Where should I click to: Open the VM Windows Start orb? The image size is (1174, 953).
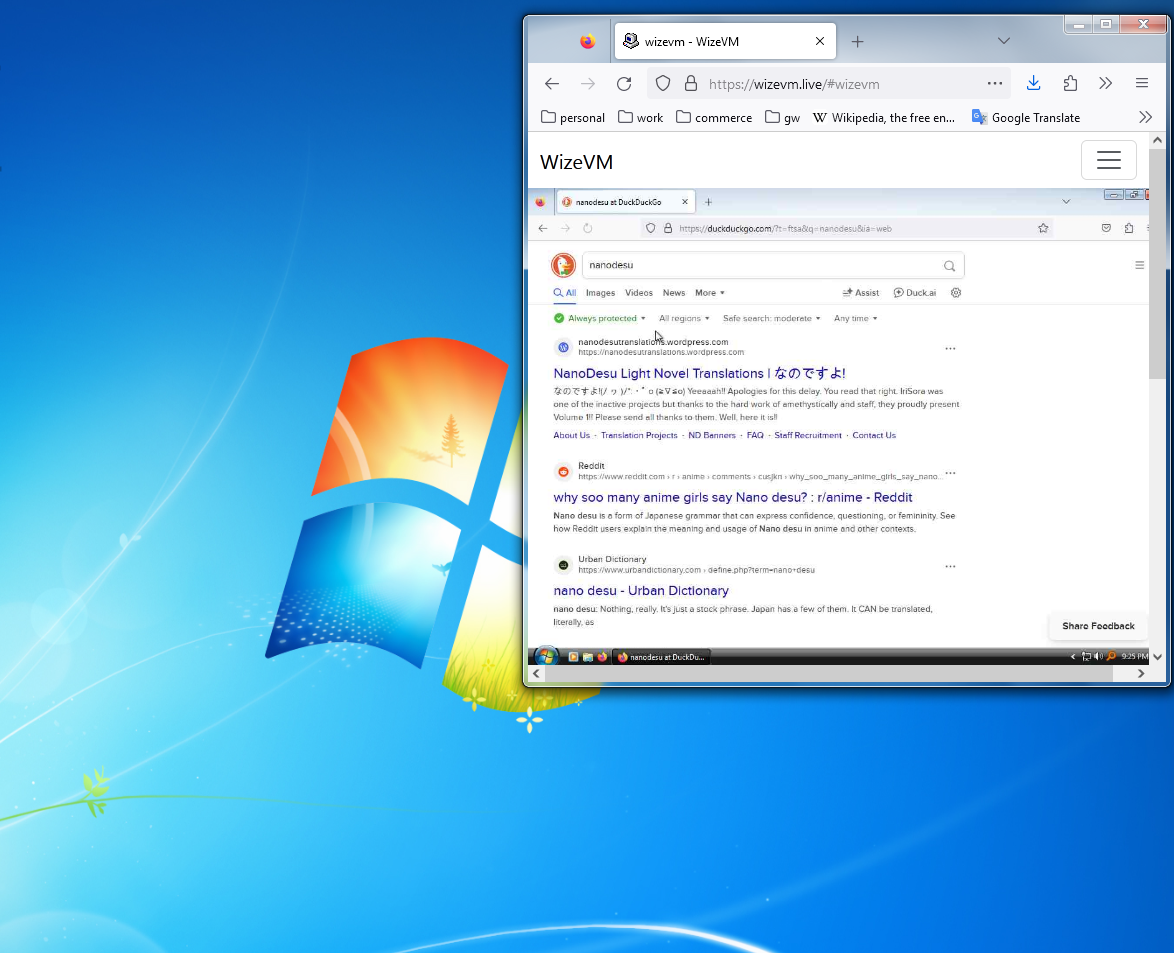coord(547,657)
